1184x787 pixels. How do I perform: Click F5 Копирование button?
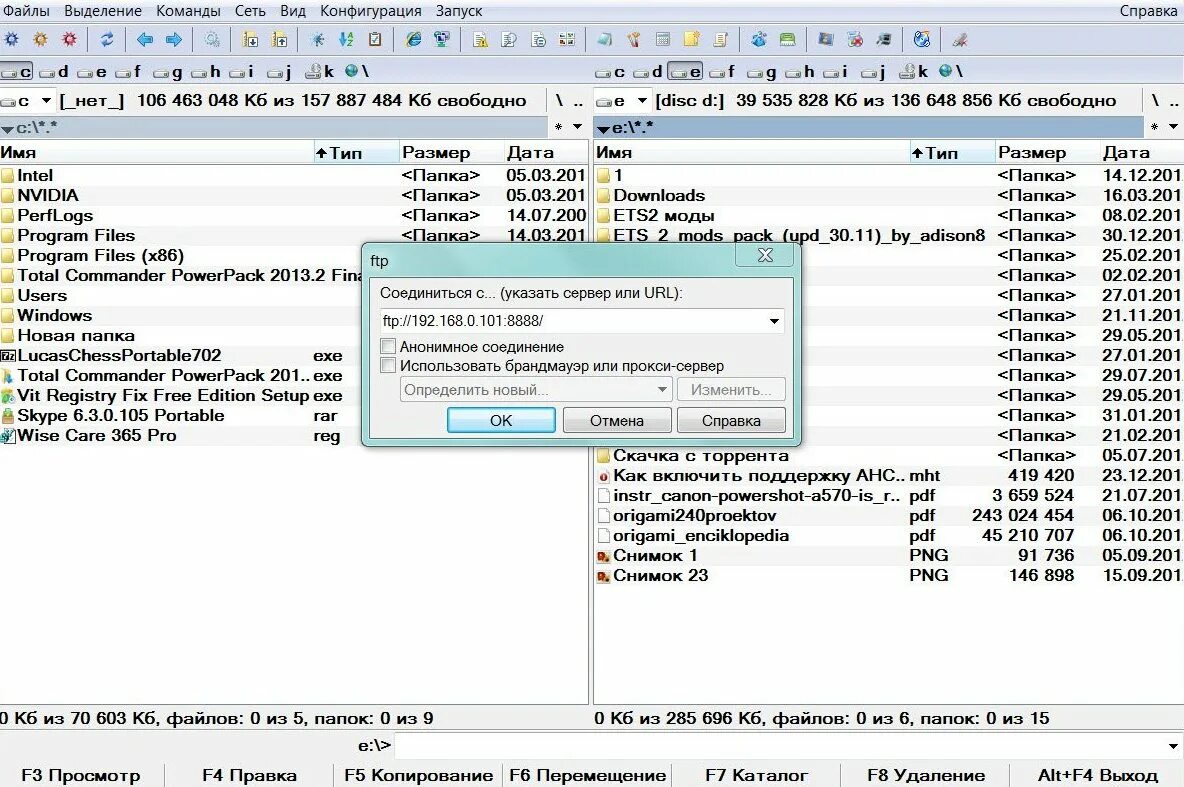click(x=418, y=776)
